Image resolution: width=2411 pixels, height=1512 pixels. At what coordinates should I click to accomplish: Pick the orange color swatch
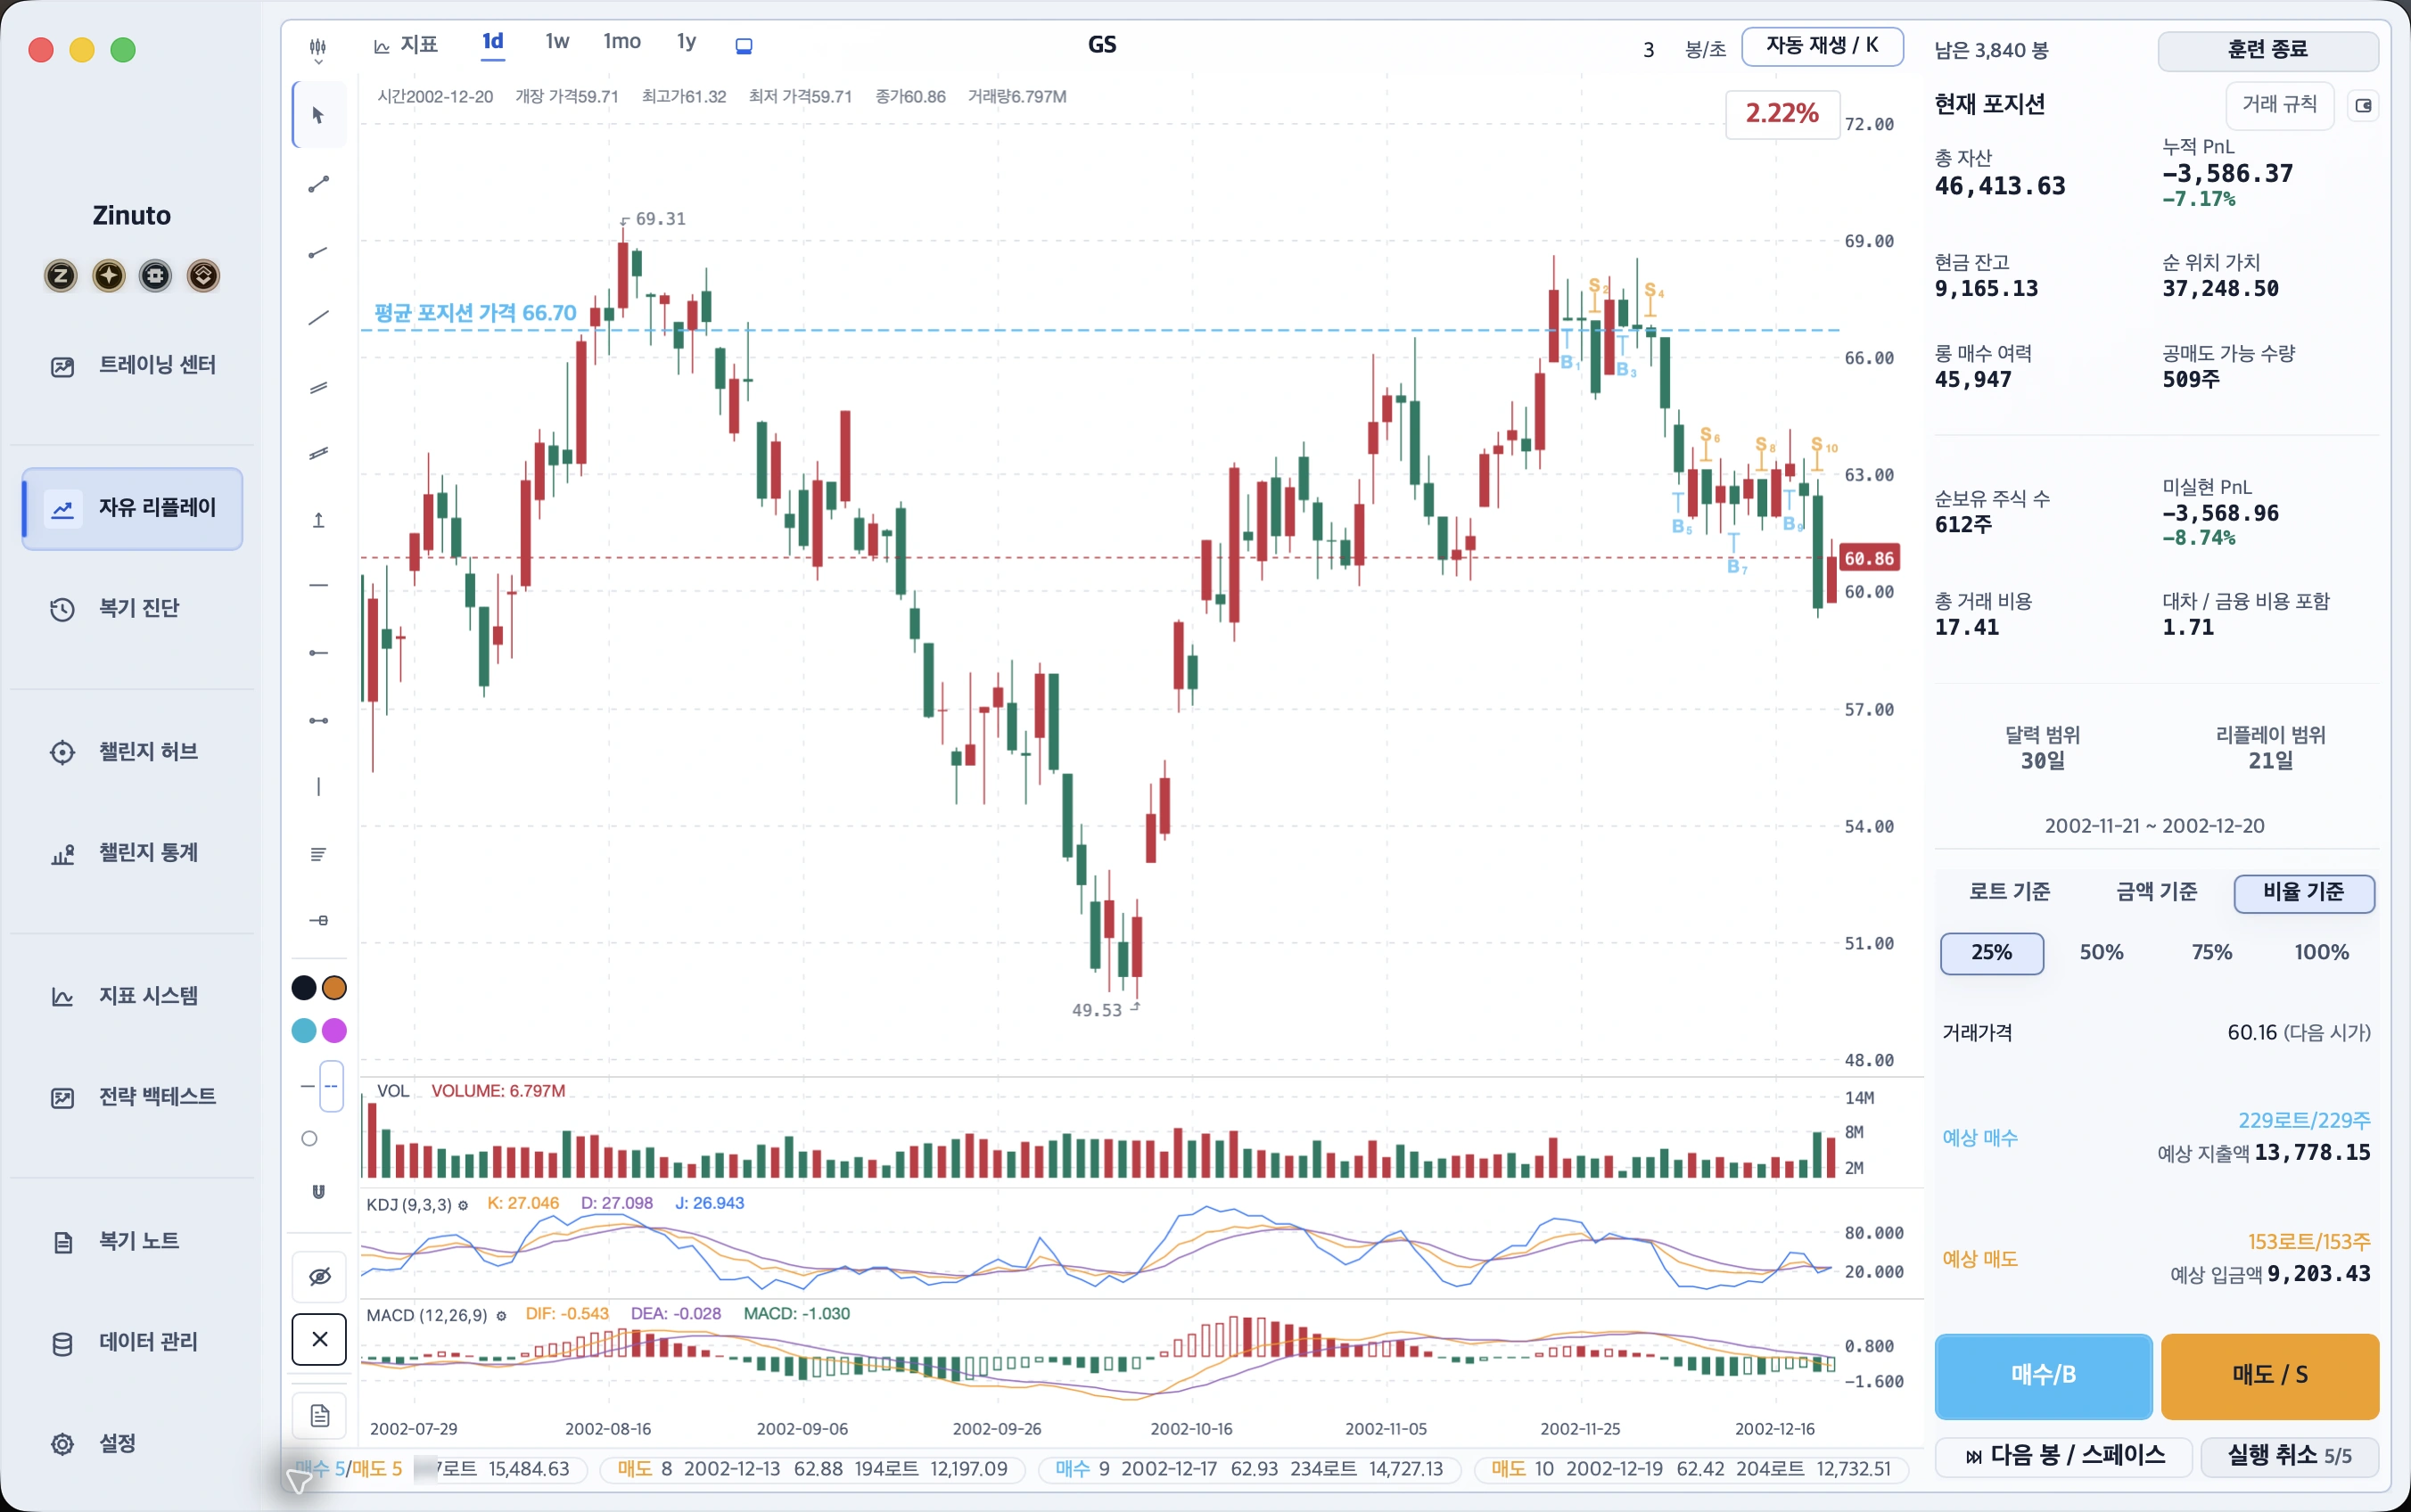point(335,988)
